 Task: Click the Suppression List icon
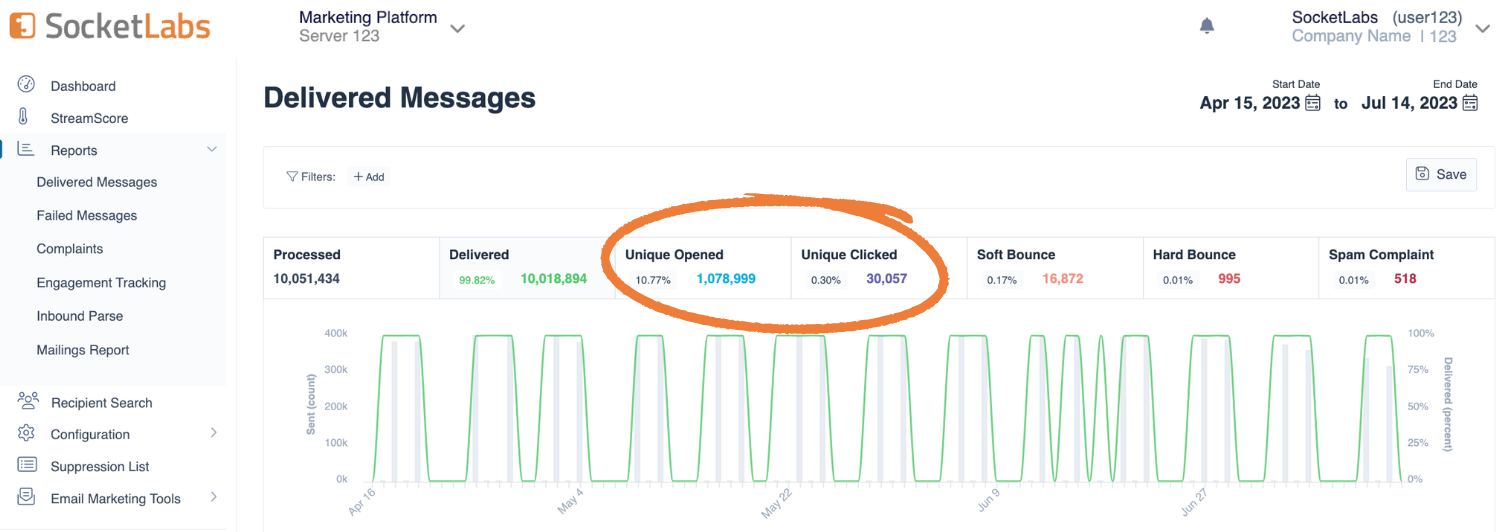[28, 465]
